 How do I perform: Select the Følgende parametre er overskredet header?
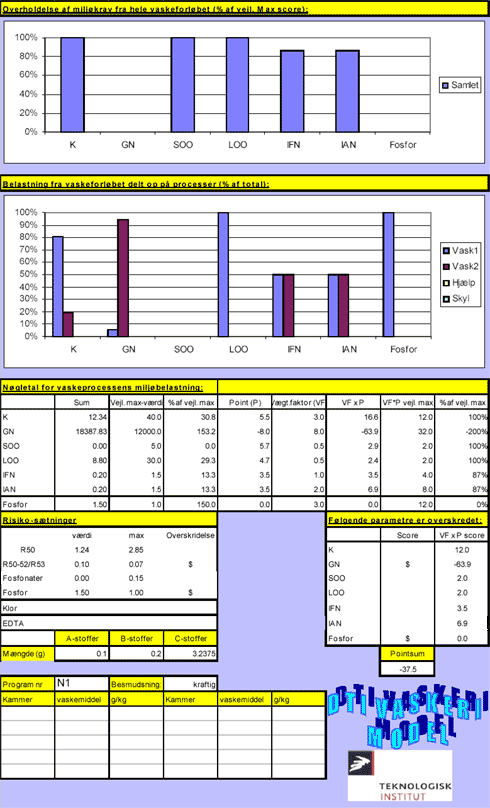[407, 519]
